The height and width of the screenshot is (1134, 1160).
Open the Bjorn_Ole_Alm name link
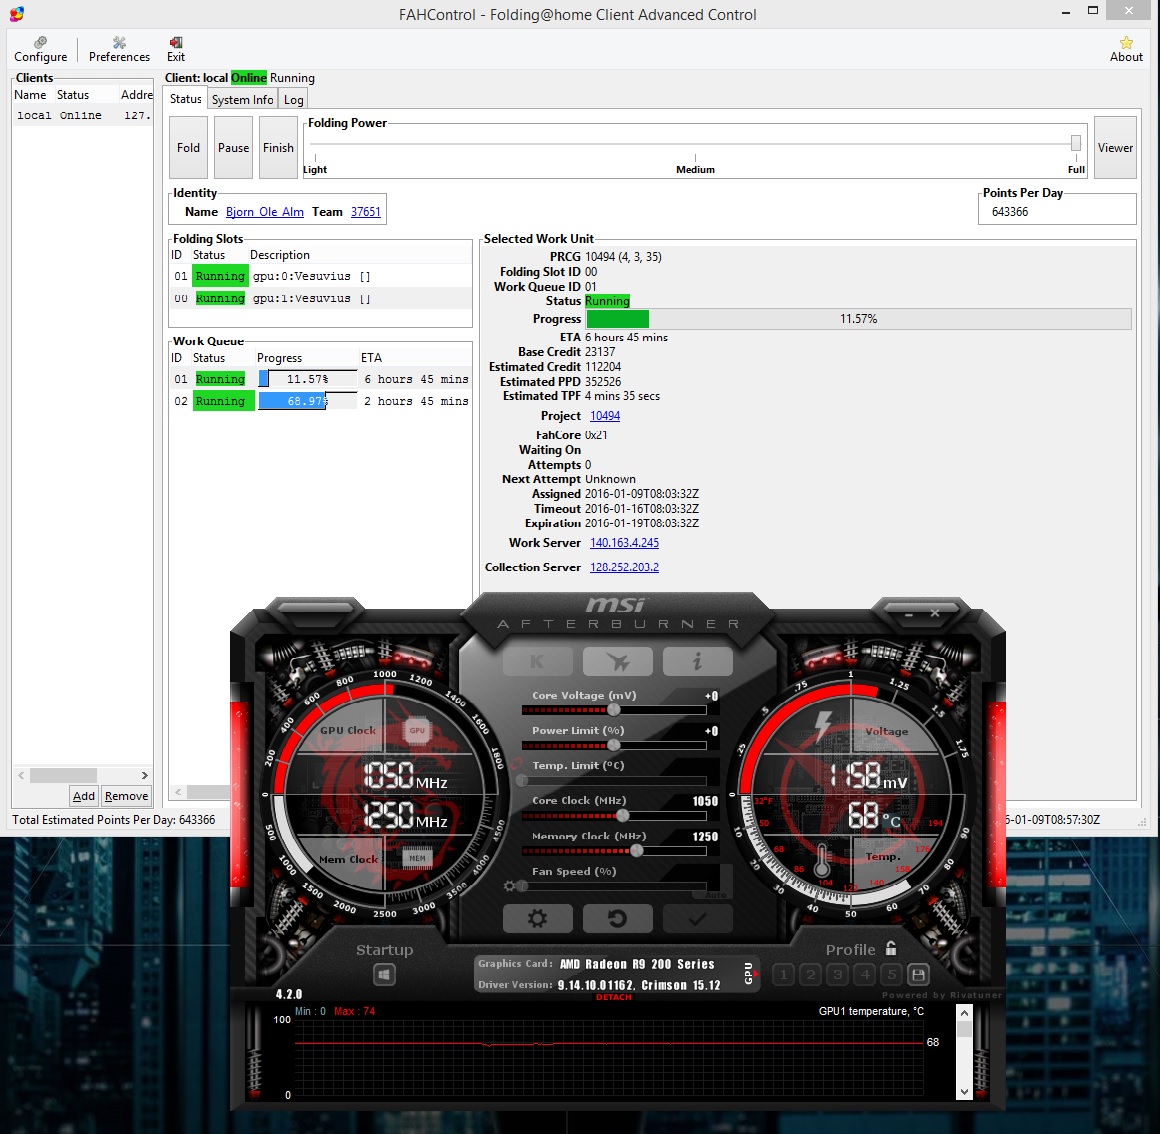point(265,212)
